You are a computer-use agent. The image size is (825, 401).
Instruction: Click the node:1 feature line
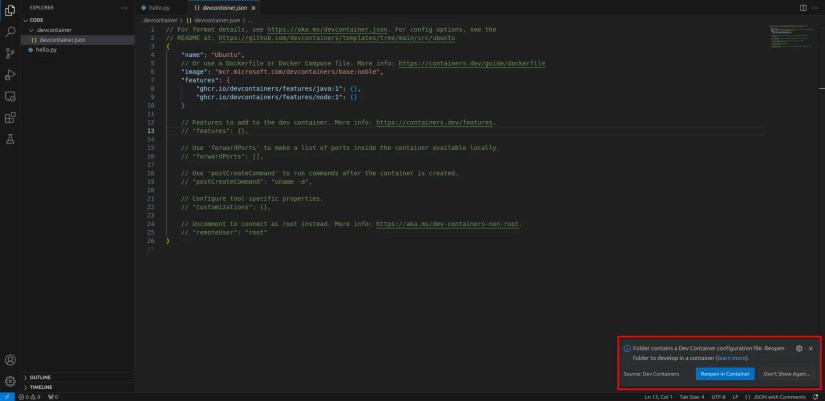coord(277,97)
